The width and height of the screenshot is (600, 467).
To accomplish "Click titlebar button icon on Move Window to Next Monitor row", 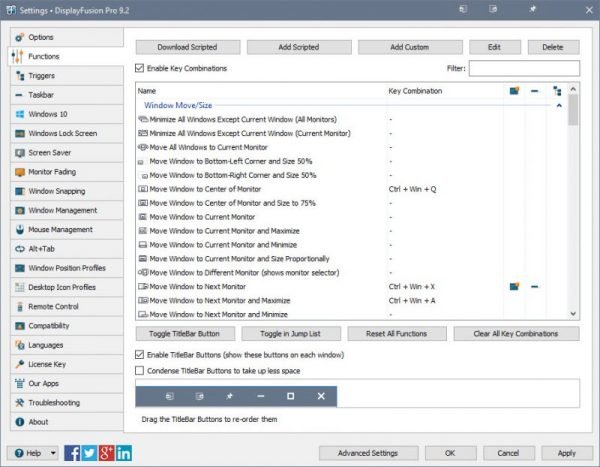I will pos(514,286).
